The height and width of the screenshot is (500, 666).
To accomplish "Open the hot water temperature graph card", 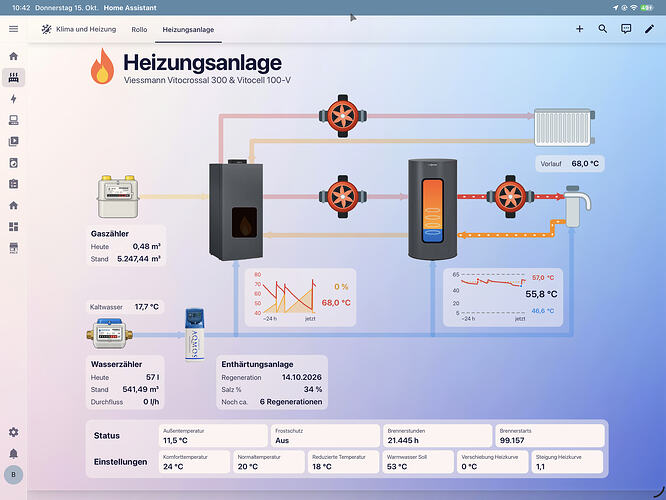I will (503, 297).
